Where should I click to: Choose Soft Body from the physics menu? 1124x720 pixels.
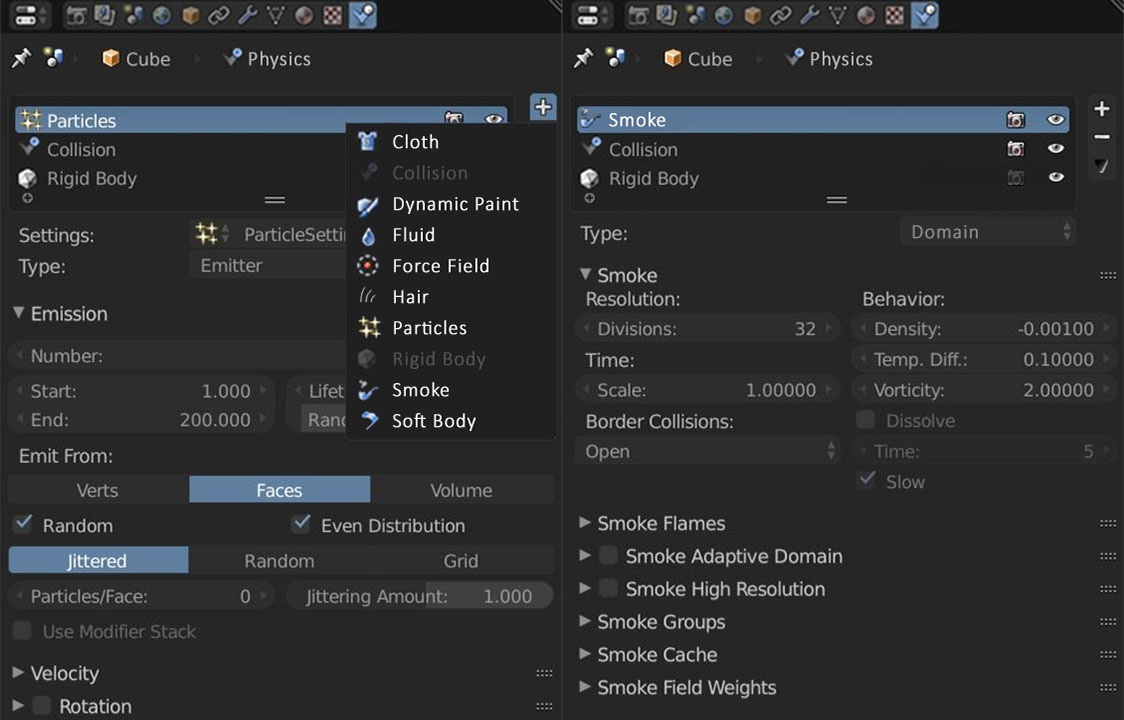[x=452, y=420]
